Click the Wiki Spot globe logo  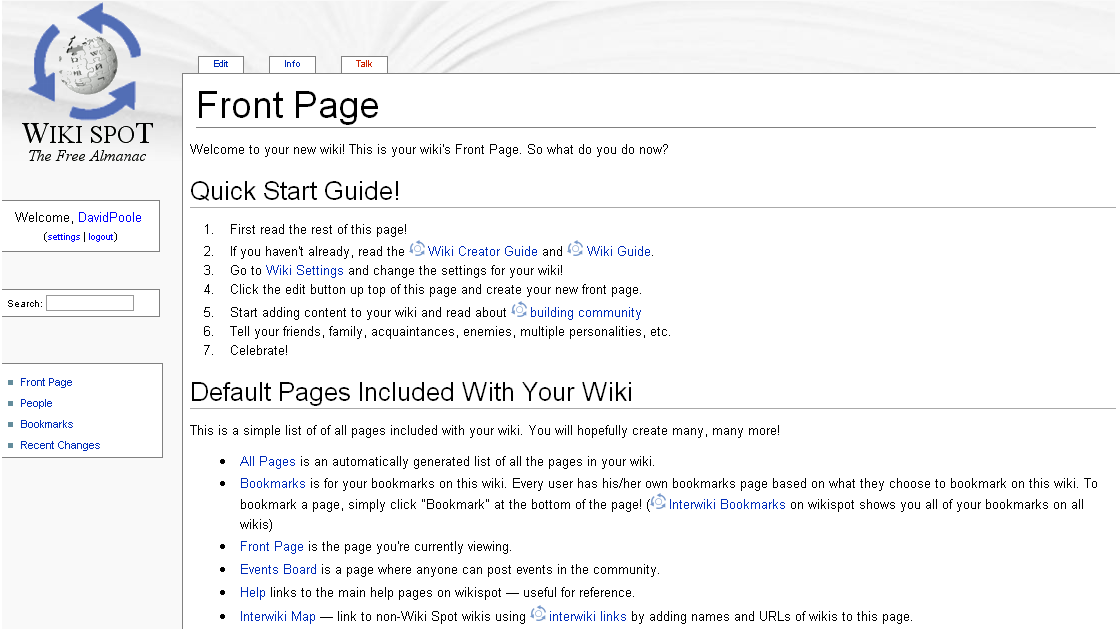coord(86,61)
